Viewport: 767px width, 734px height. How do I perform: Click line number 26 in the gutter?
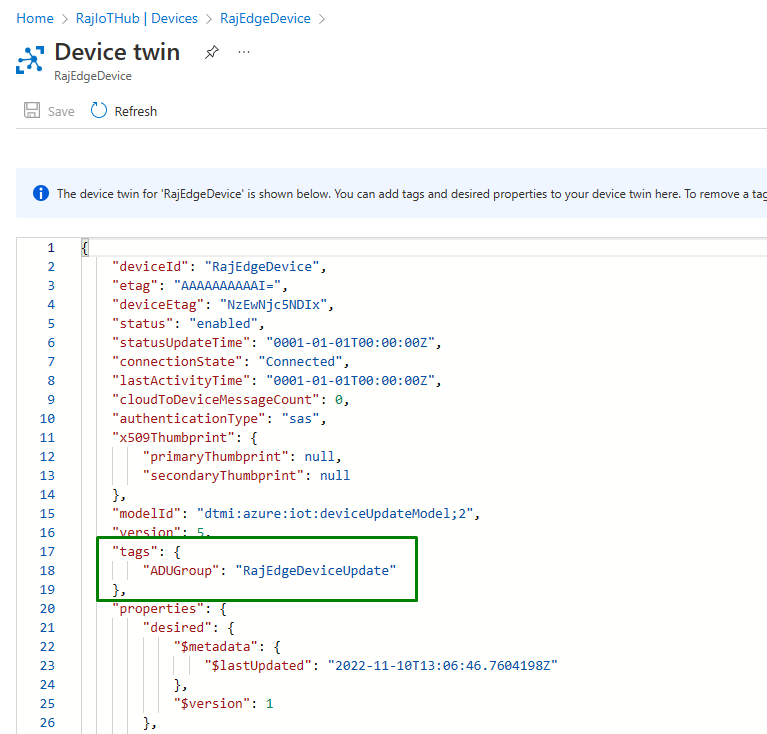click(47, 723)
